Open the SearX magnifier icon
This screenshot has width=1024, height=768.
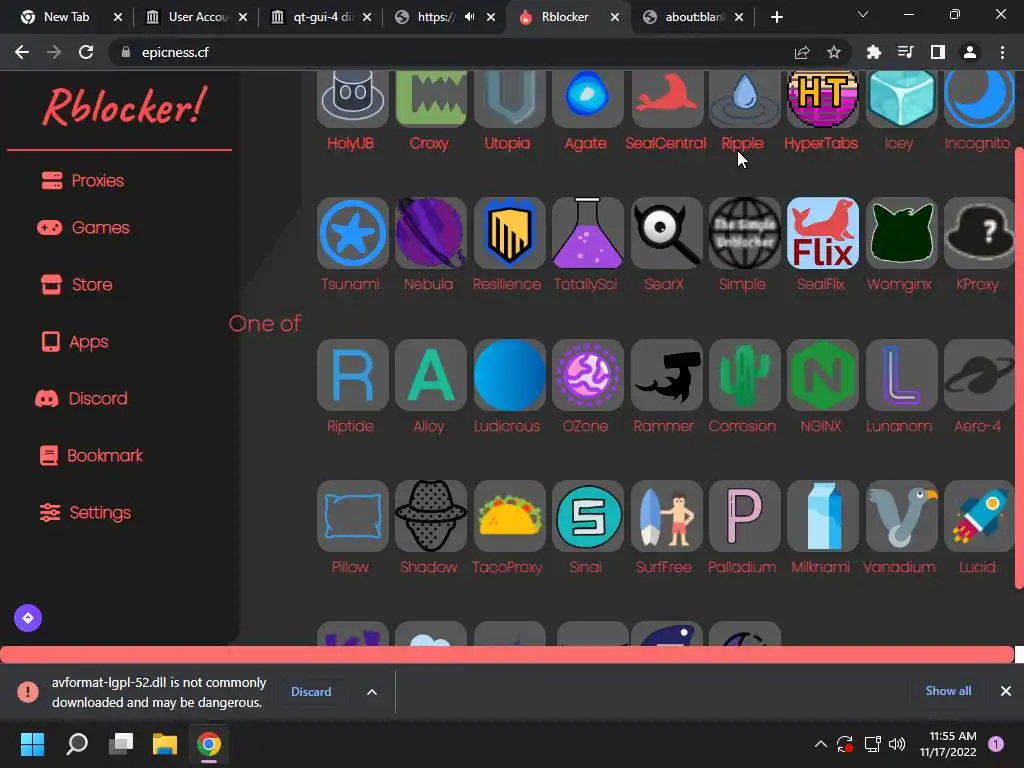point(666,233)
